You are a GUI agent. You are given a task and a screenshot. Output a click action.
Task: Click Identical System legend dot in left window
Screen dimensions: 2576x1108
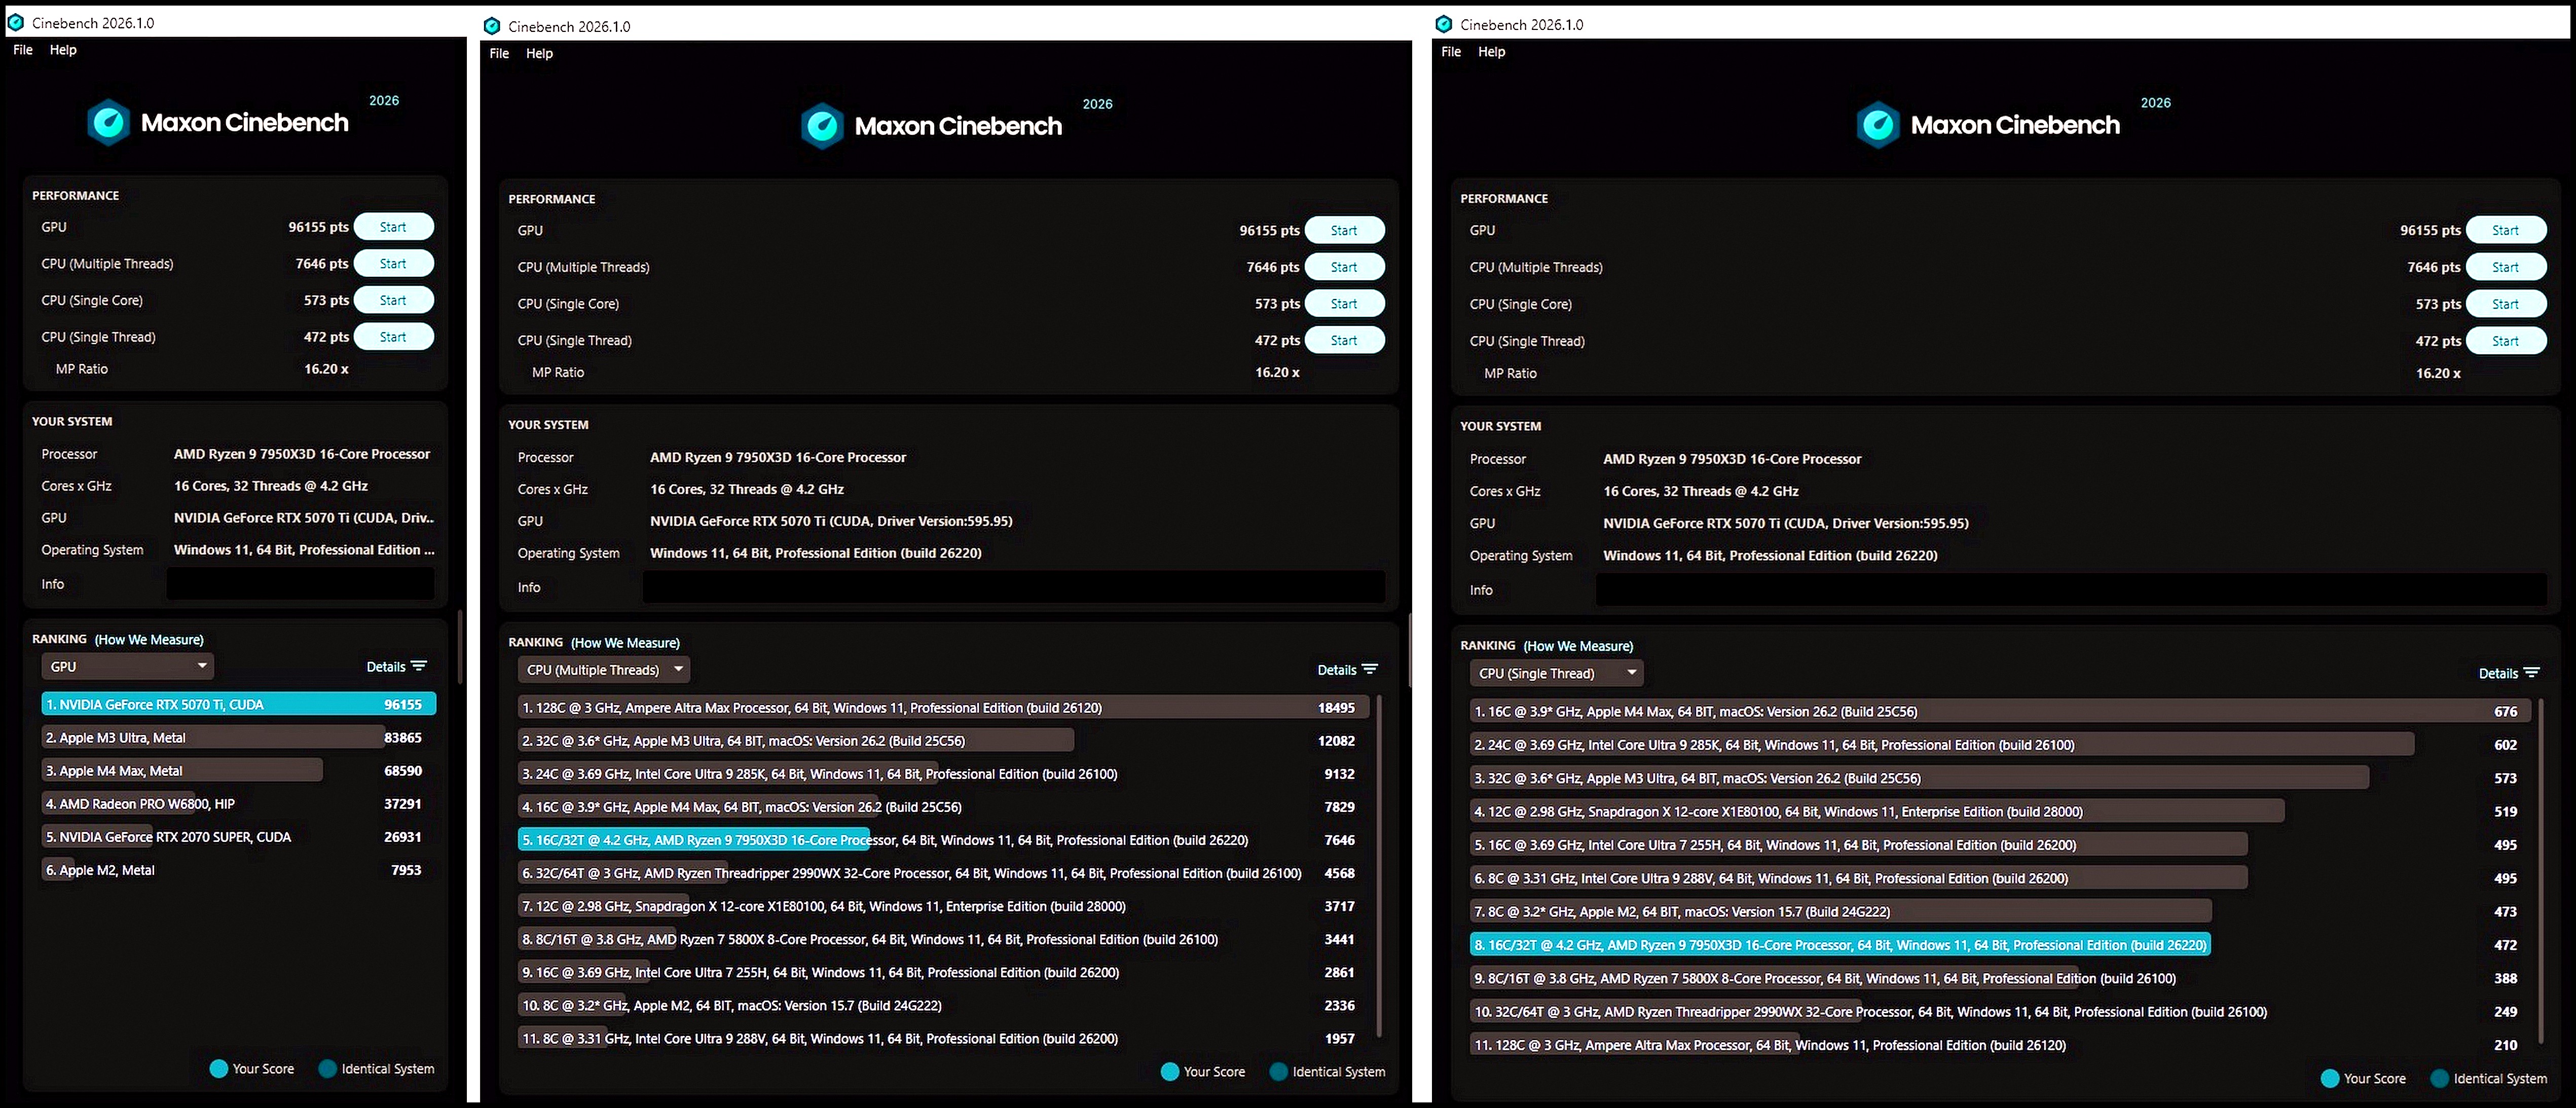pos(327,1068)
